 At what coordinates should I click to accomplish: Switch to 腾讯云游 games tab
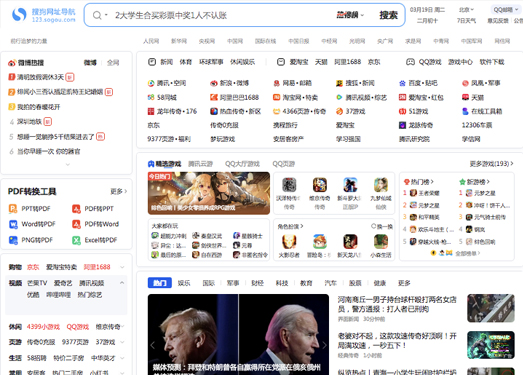click(200, 164)
